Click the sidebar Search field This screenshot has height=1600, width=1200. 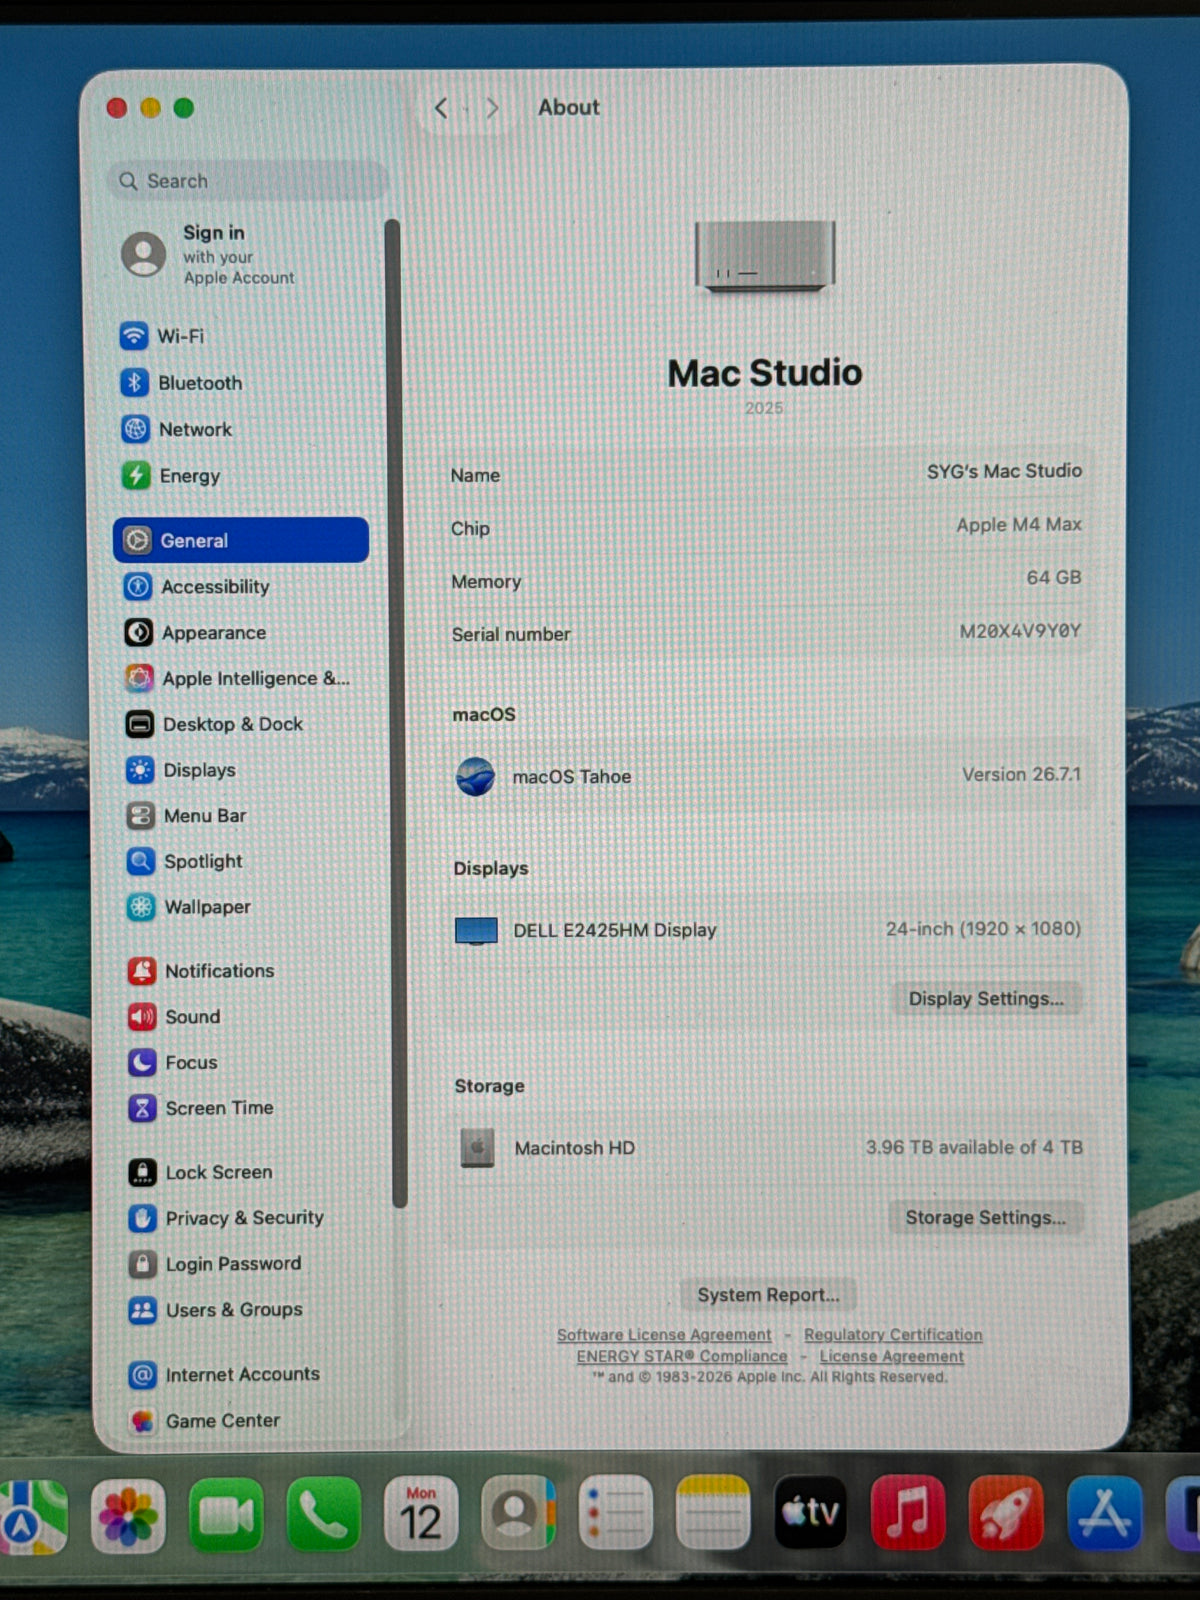click(x=247, y=181)
